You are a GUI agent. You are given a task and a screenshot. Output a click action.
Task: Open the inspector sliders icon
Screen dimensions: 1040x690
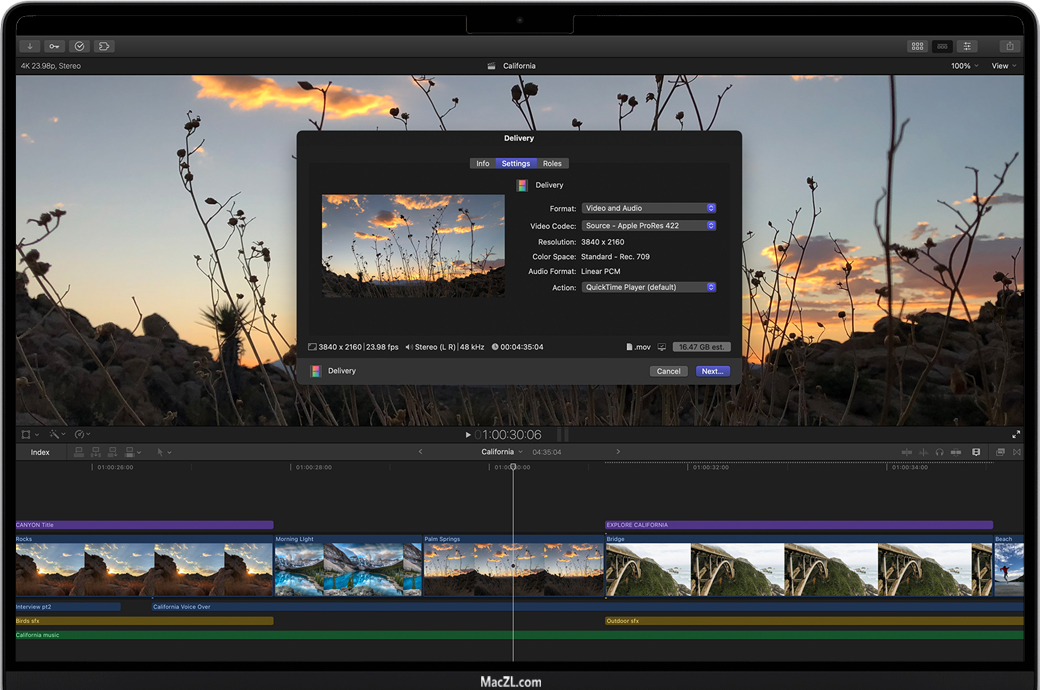967,46
